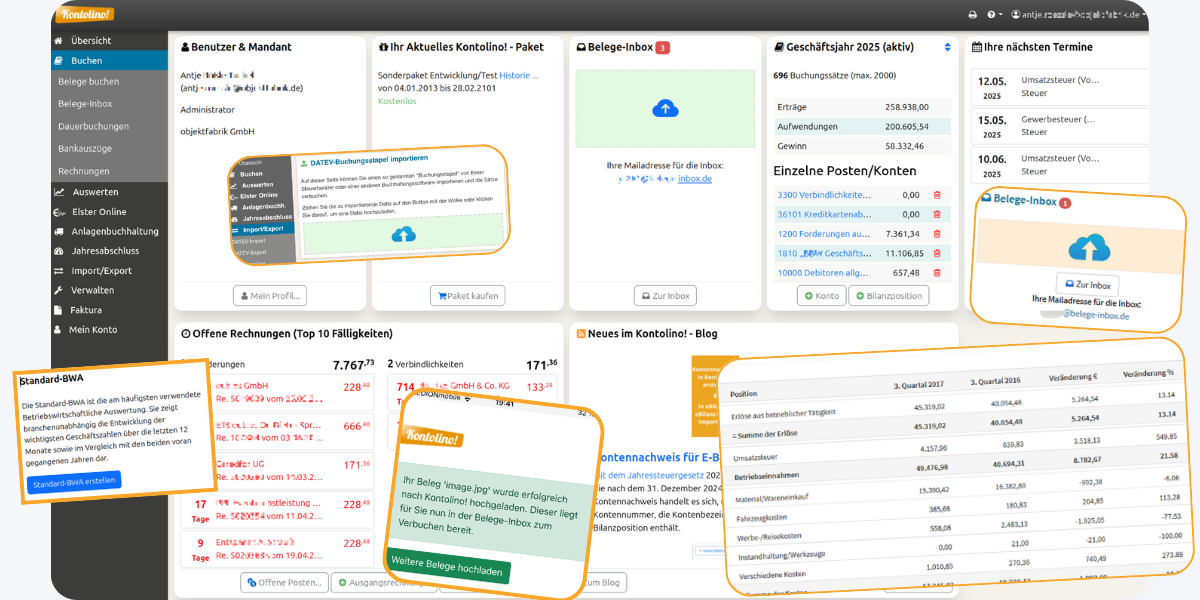Click the Paket kaufen button

point(467,296)
